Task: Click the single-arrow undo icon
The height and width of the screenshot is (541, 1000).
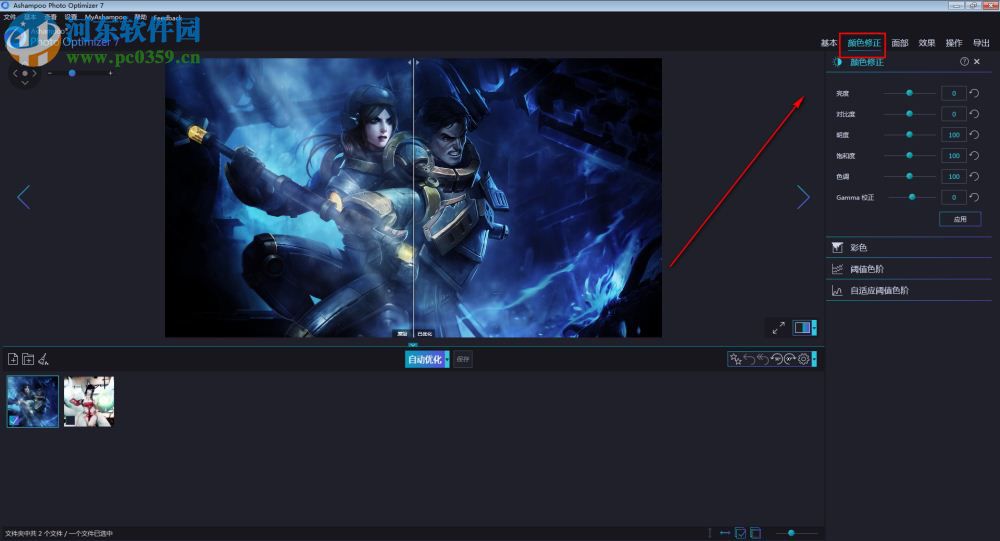Action: [749, 359]
